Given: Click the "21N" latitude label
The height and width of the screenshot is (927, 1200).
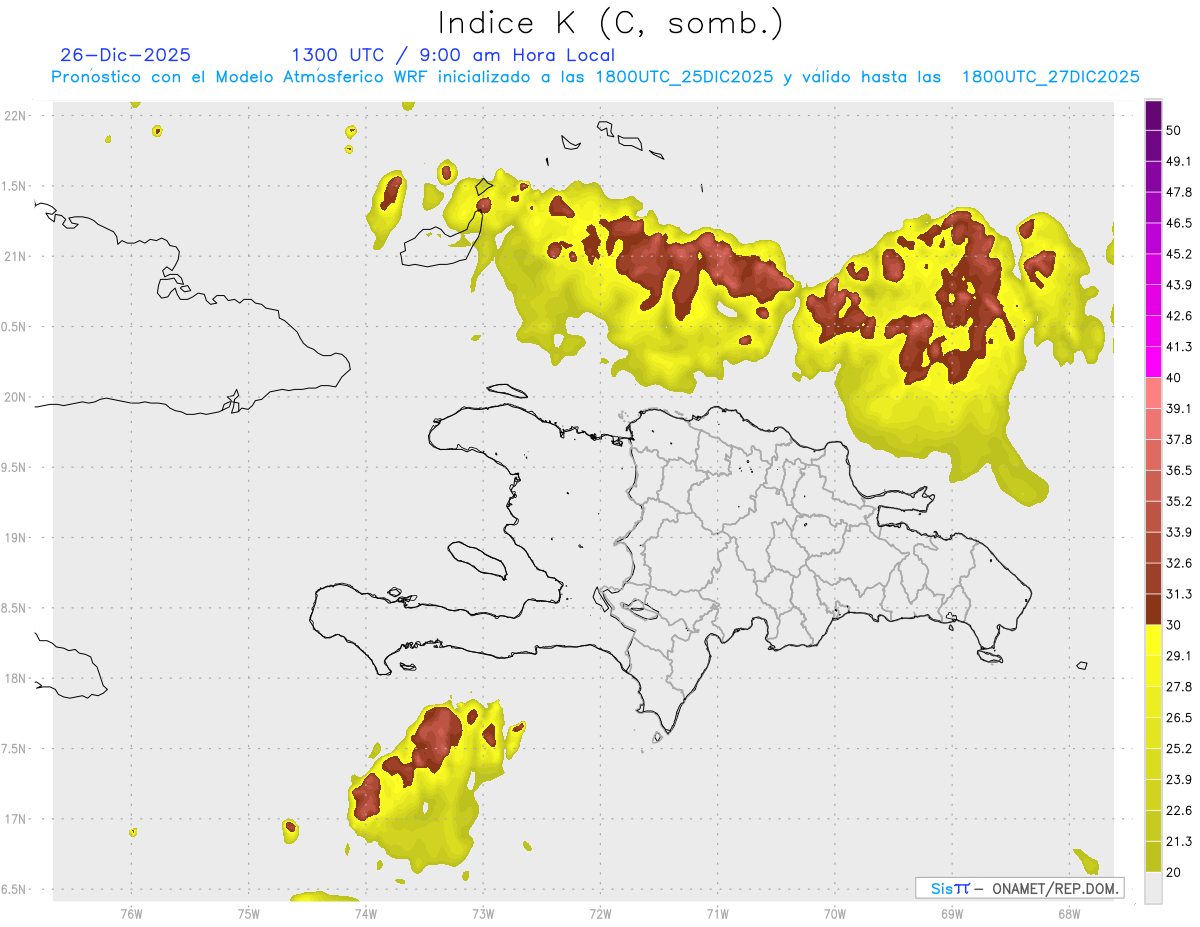Looking at the screenshot, I should click(14, 256).
